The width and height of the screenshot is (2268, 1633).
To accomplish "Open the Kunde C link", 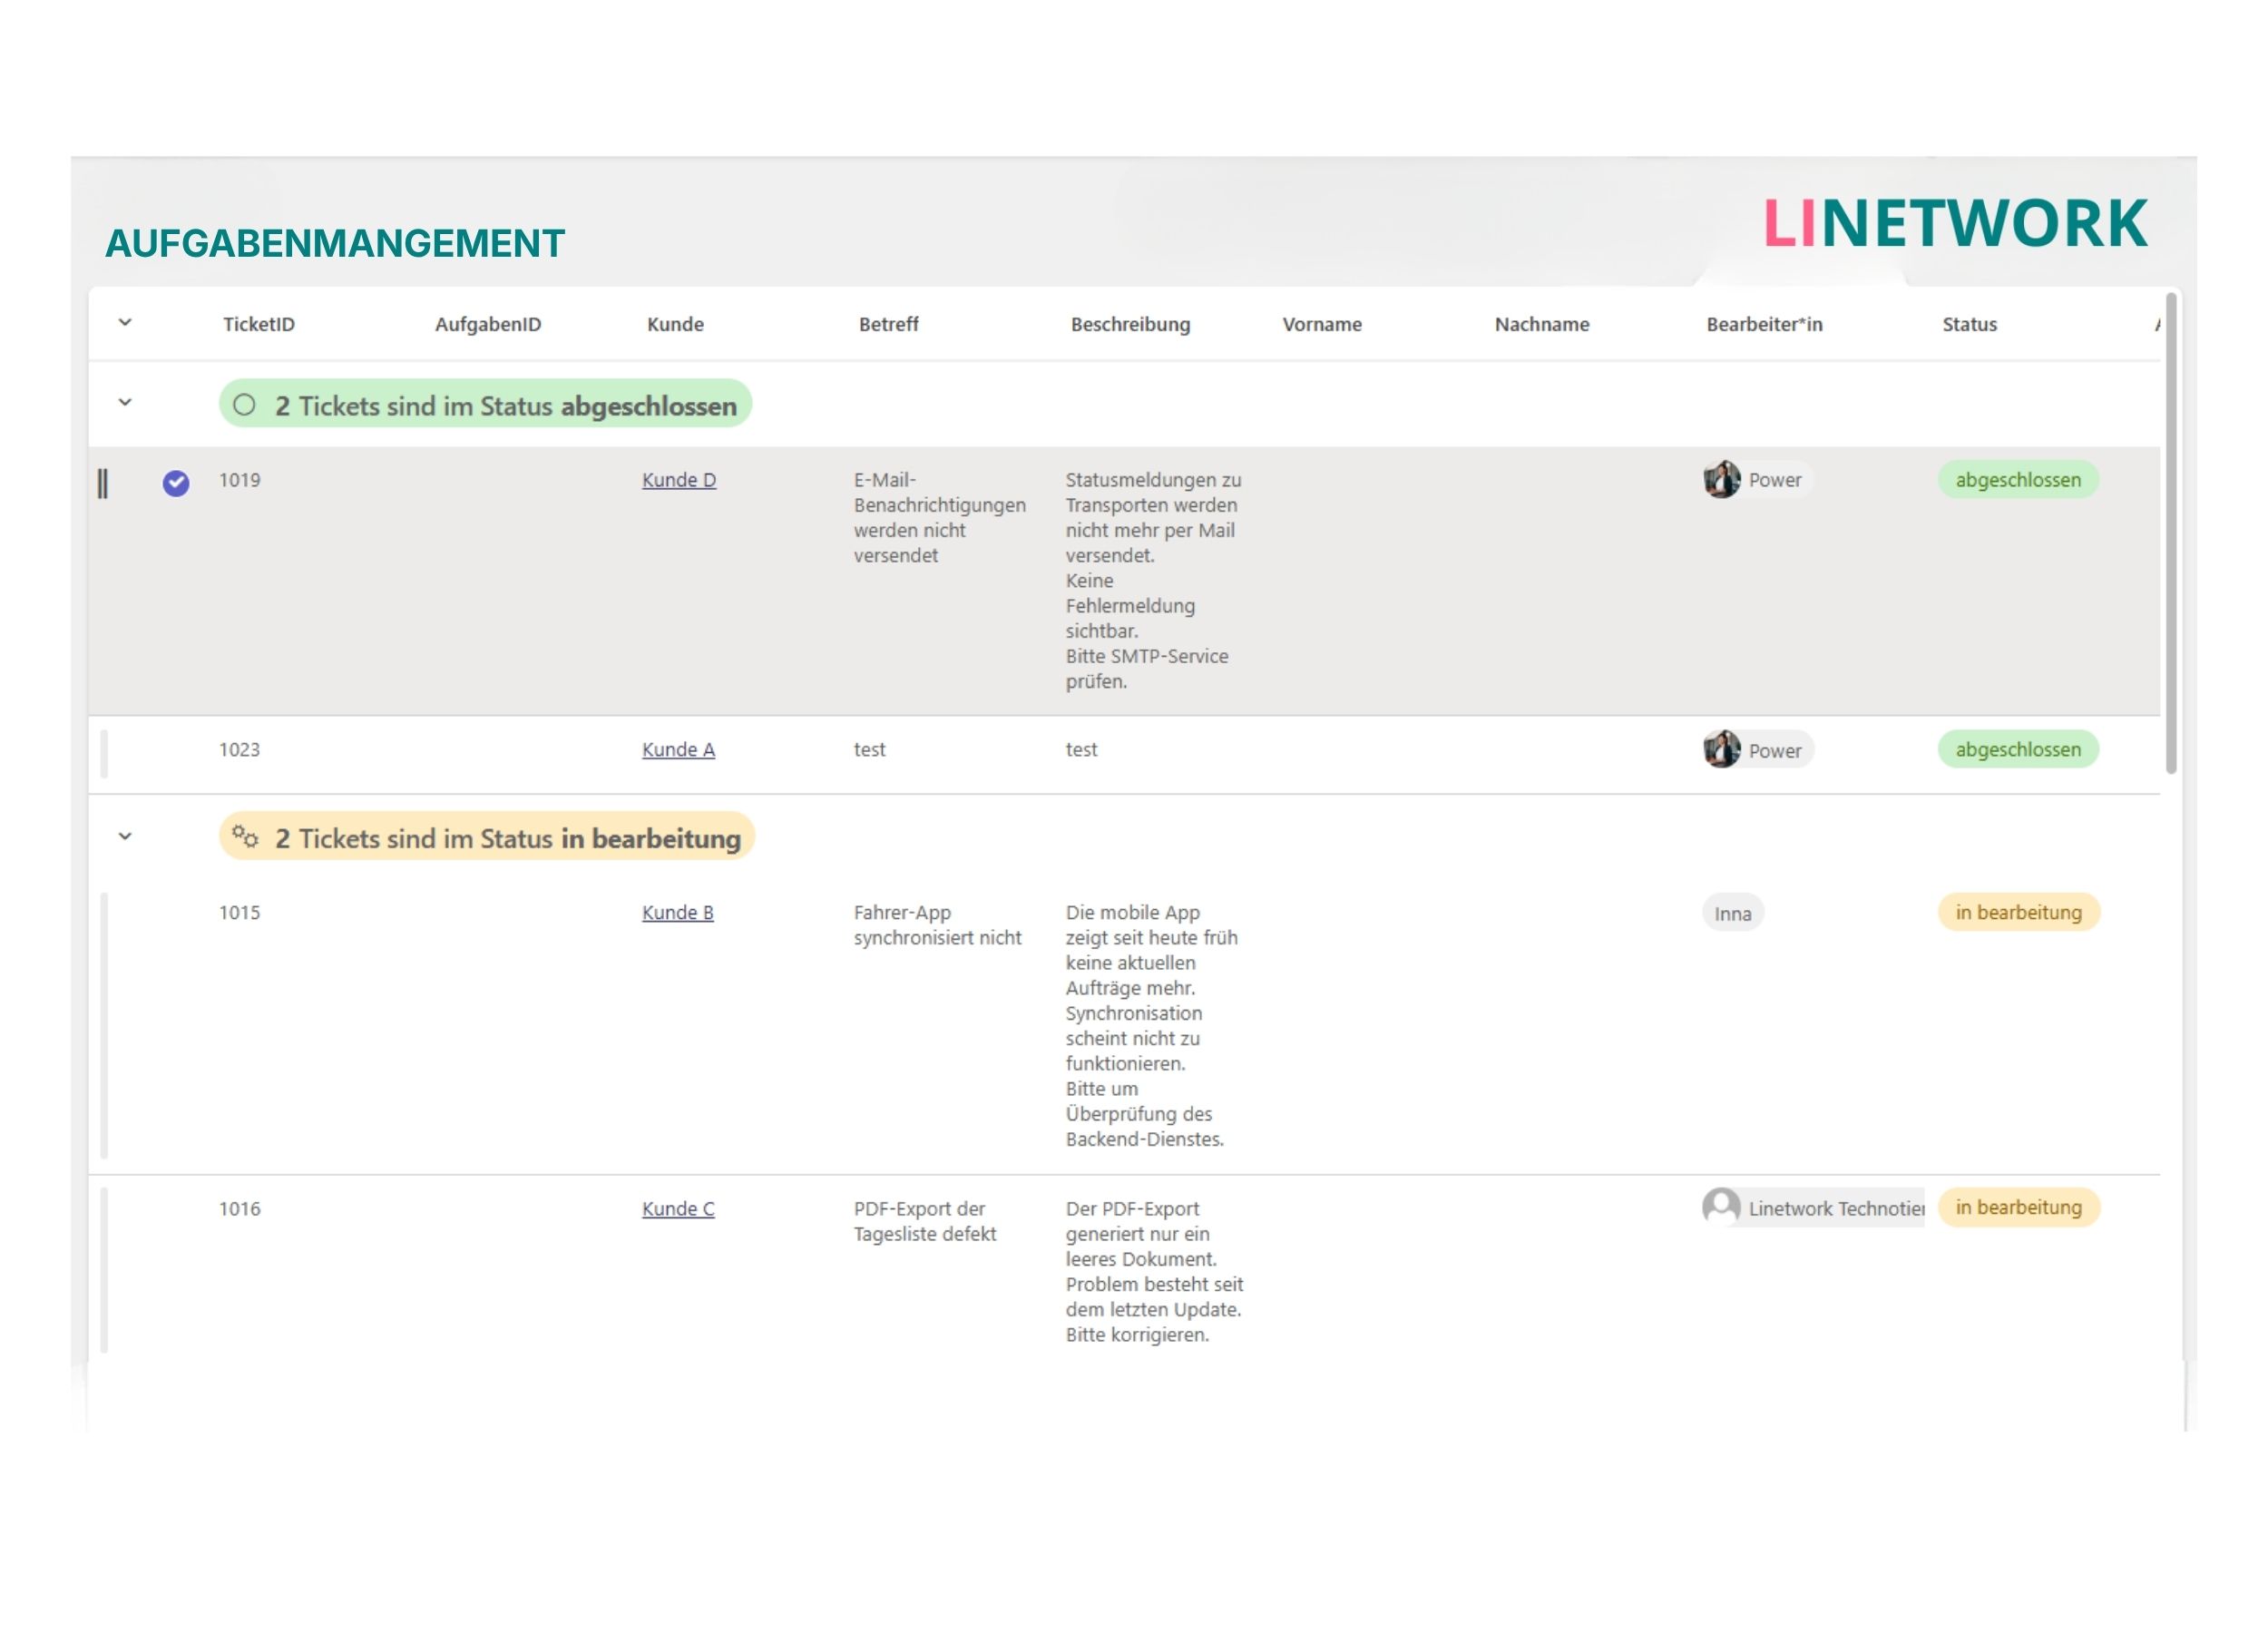I will coord(677,1208).
